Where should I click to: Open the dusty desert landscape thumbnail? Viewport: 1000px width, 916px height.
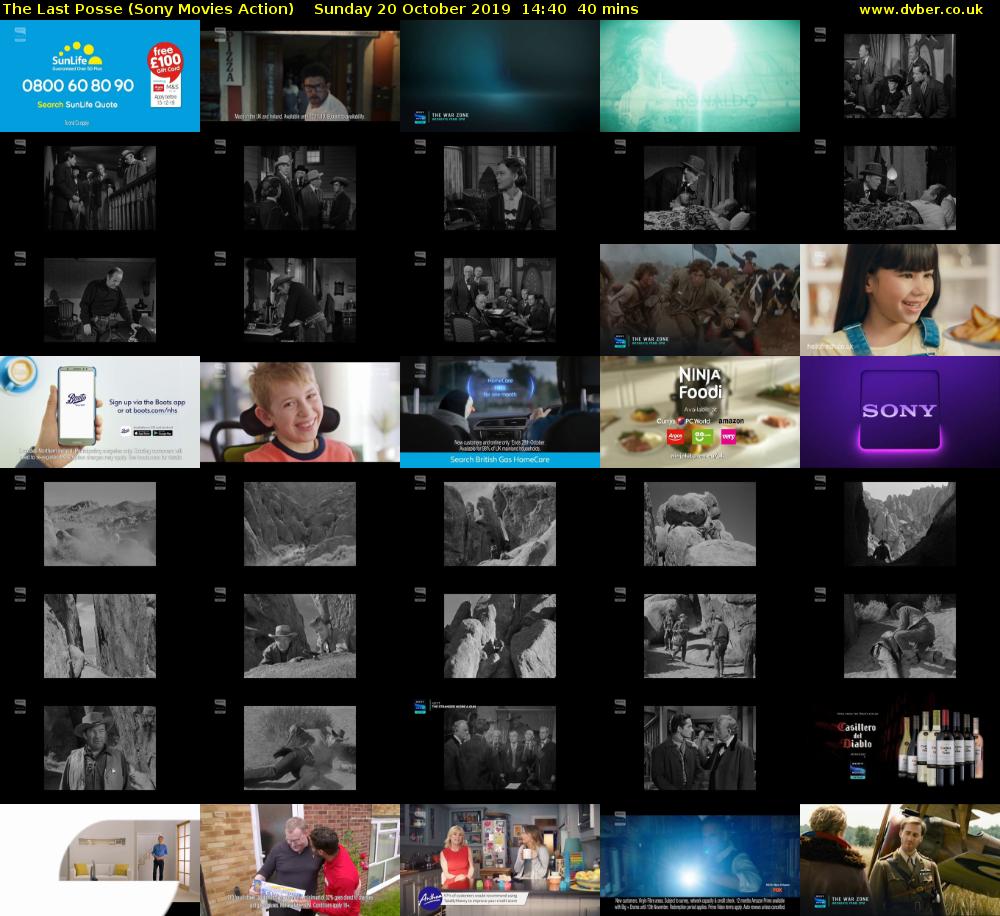(100, 524)
